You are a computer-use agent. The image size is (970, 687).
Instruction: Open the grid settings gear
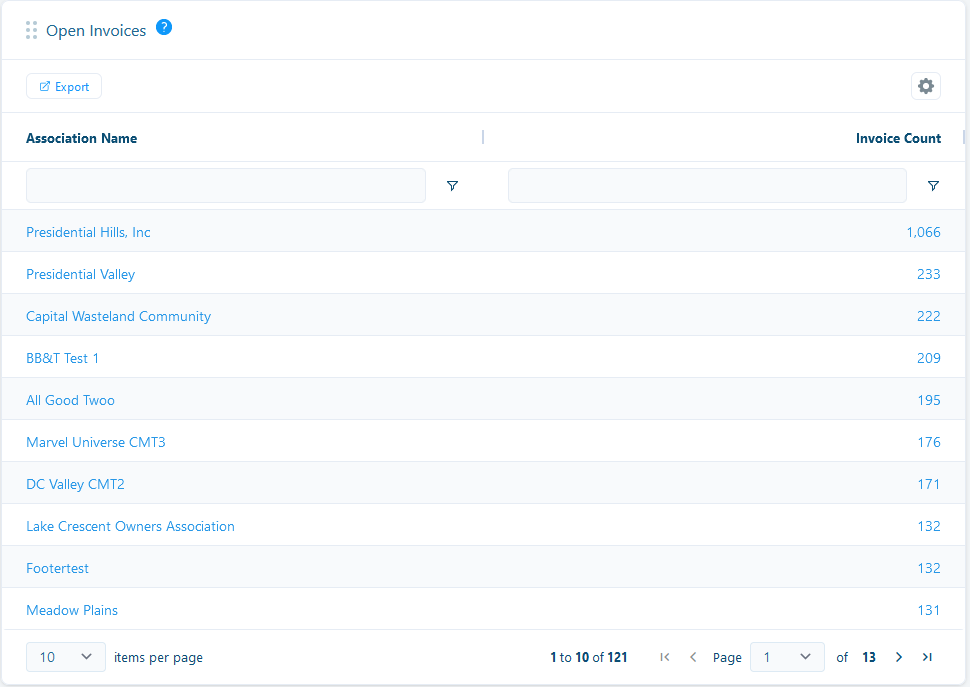pos(925,86)
